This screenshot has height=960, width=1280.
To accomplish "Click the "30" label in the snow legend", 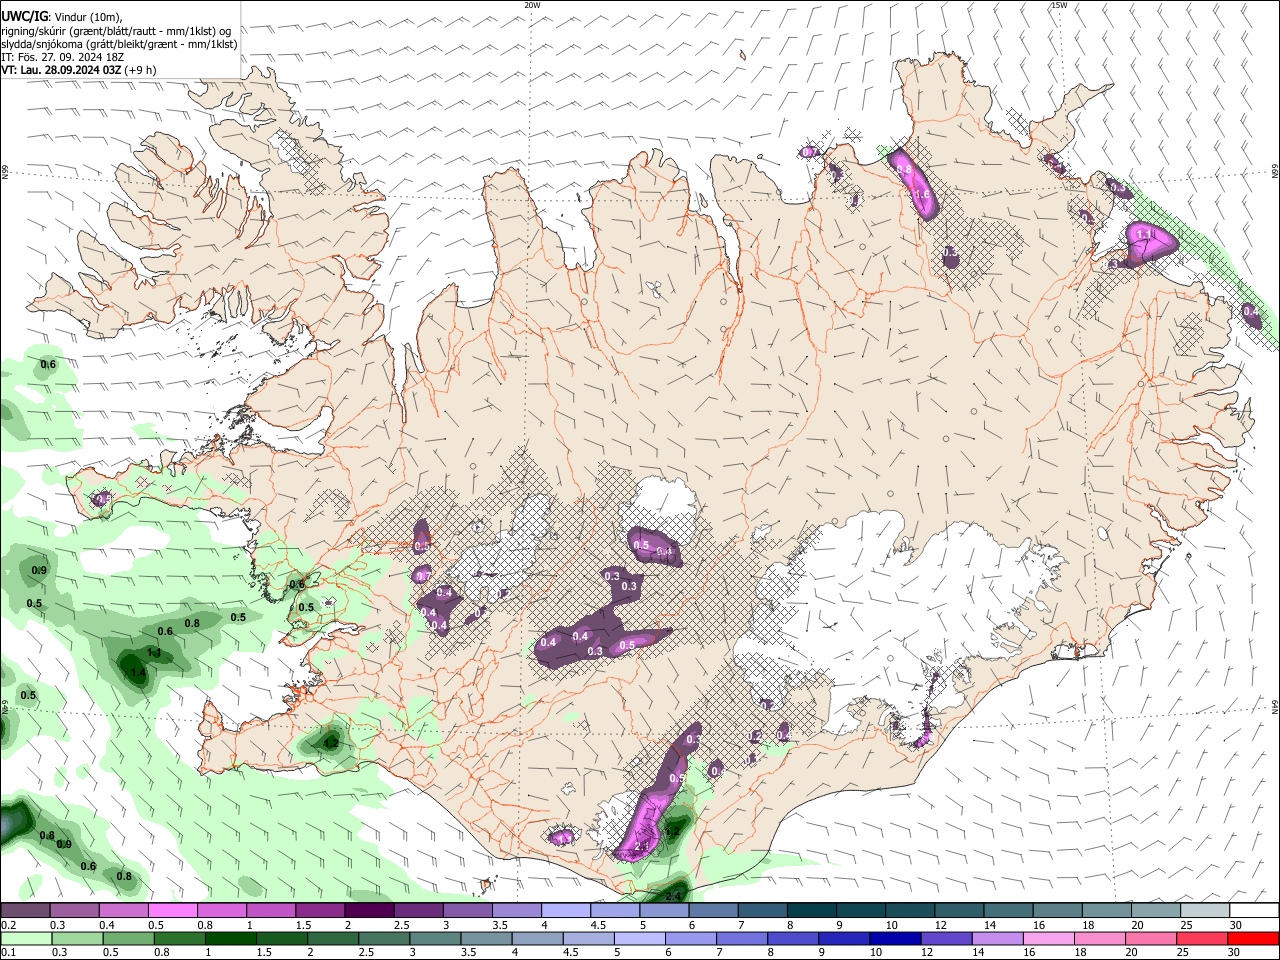I will coord(1236,925).
